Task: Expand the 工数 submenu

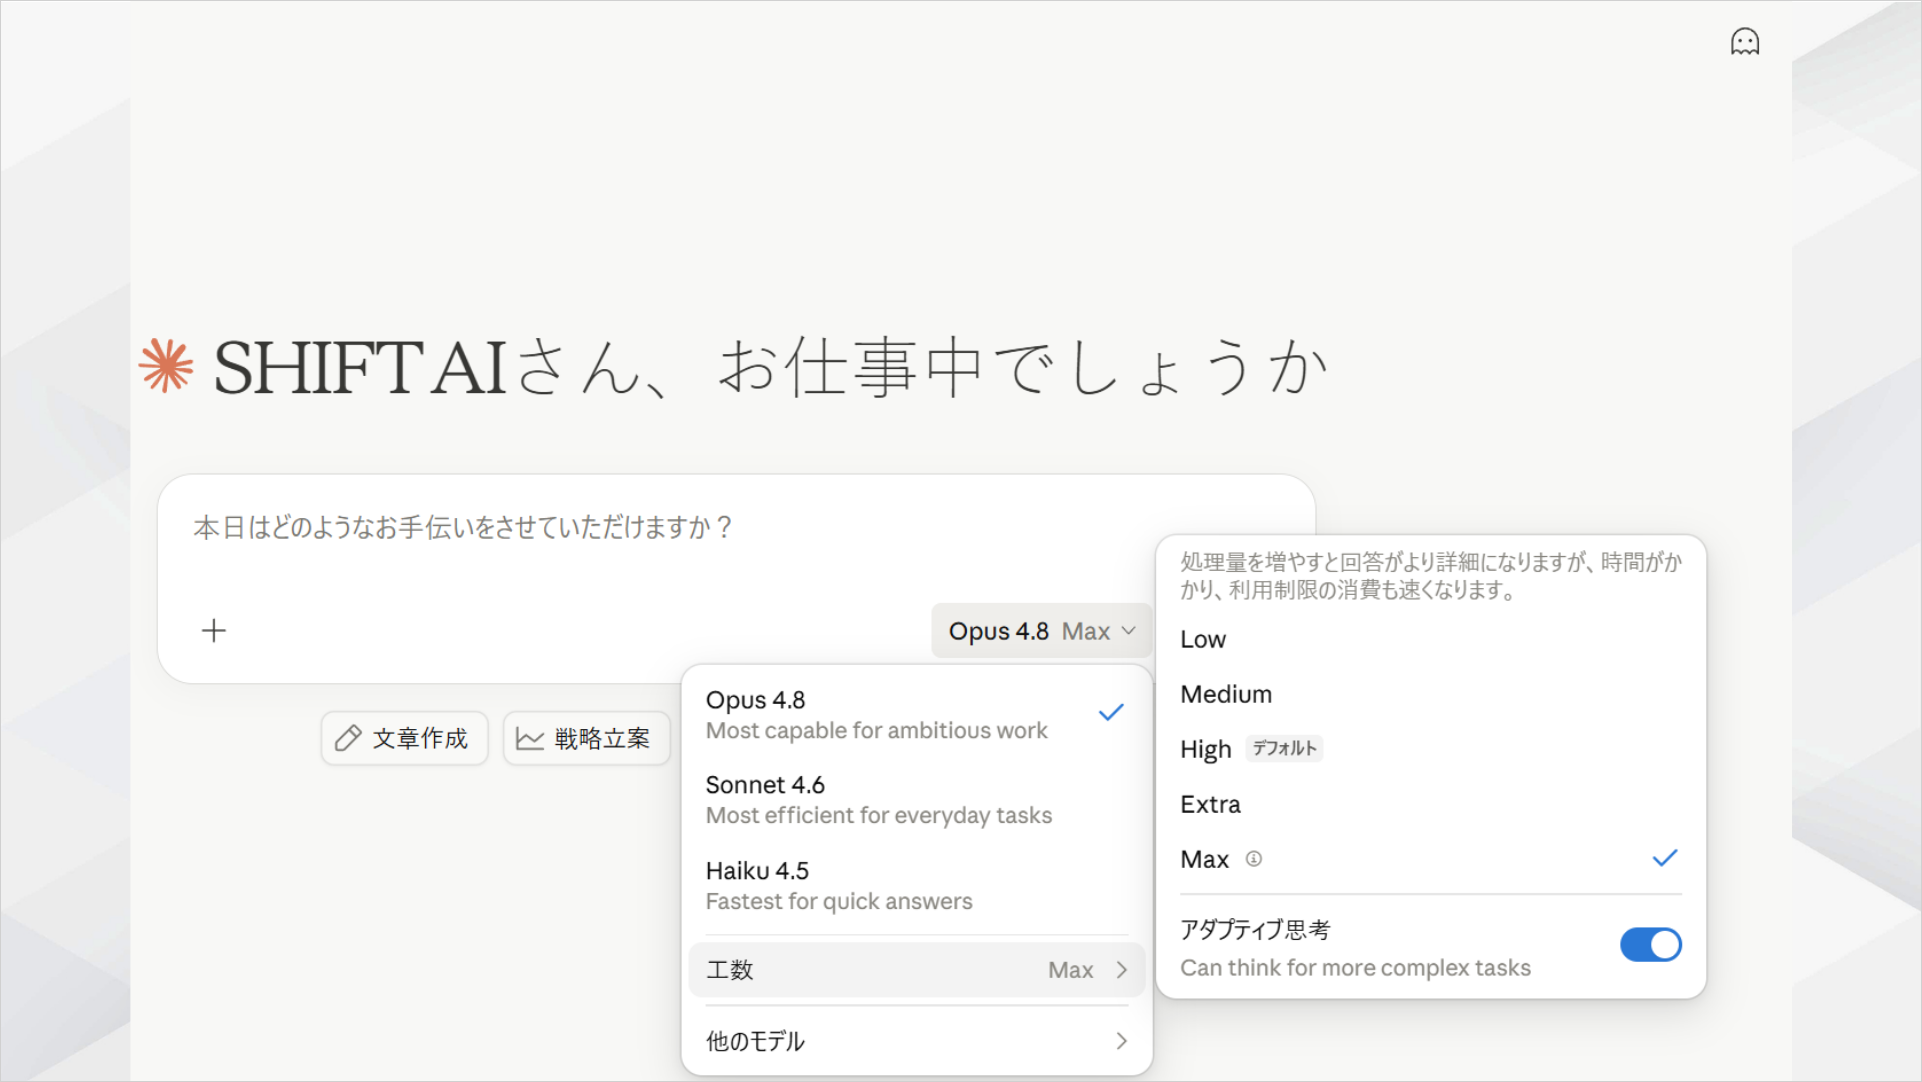Action: 916,970
